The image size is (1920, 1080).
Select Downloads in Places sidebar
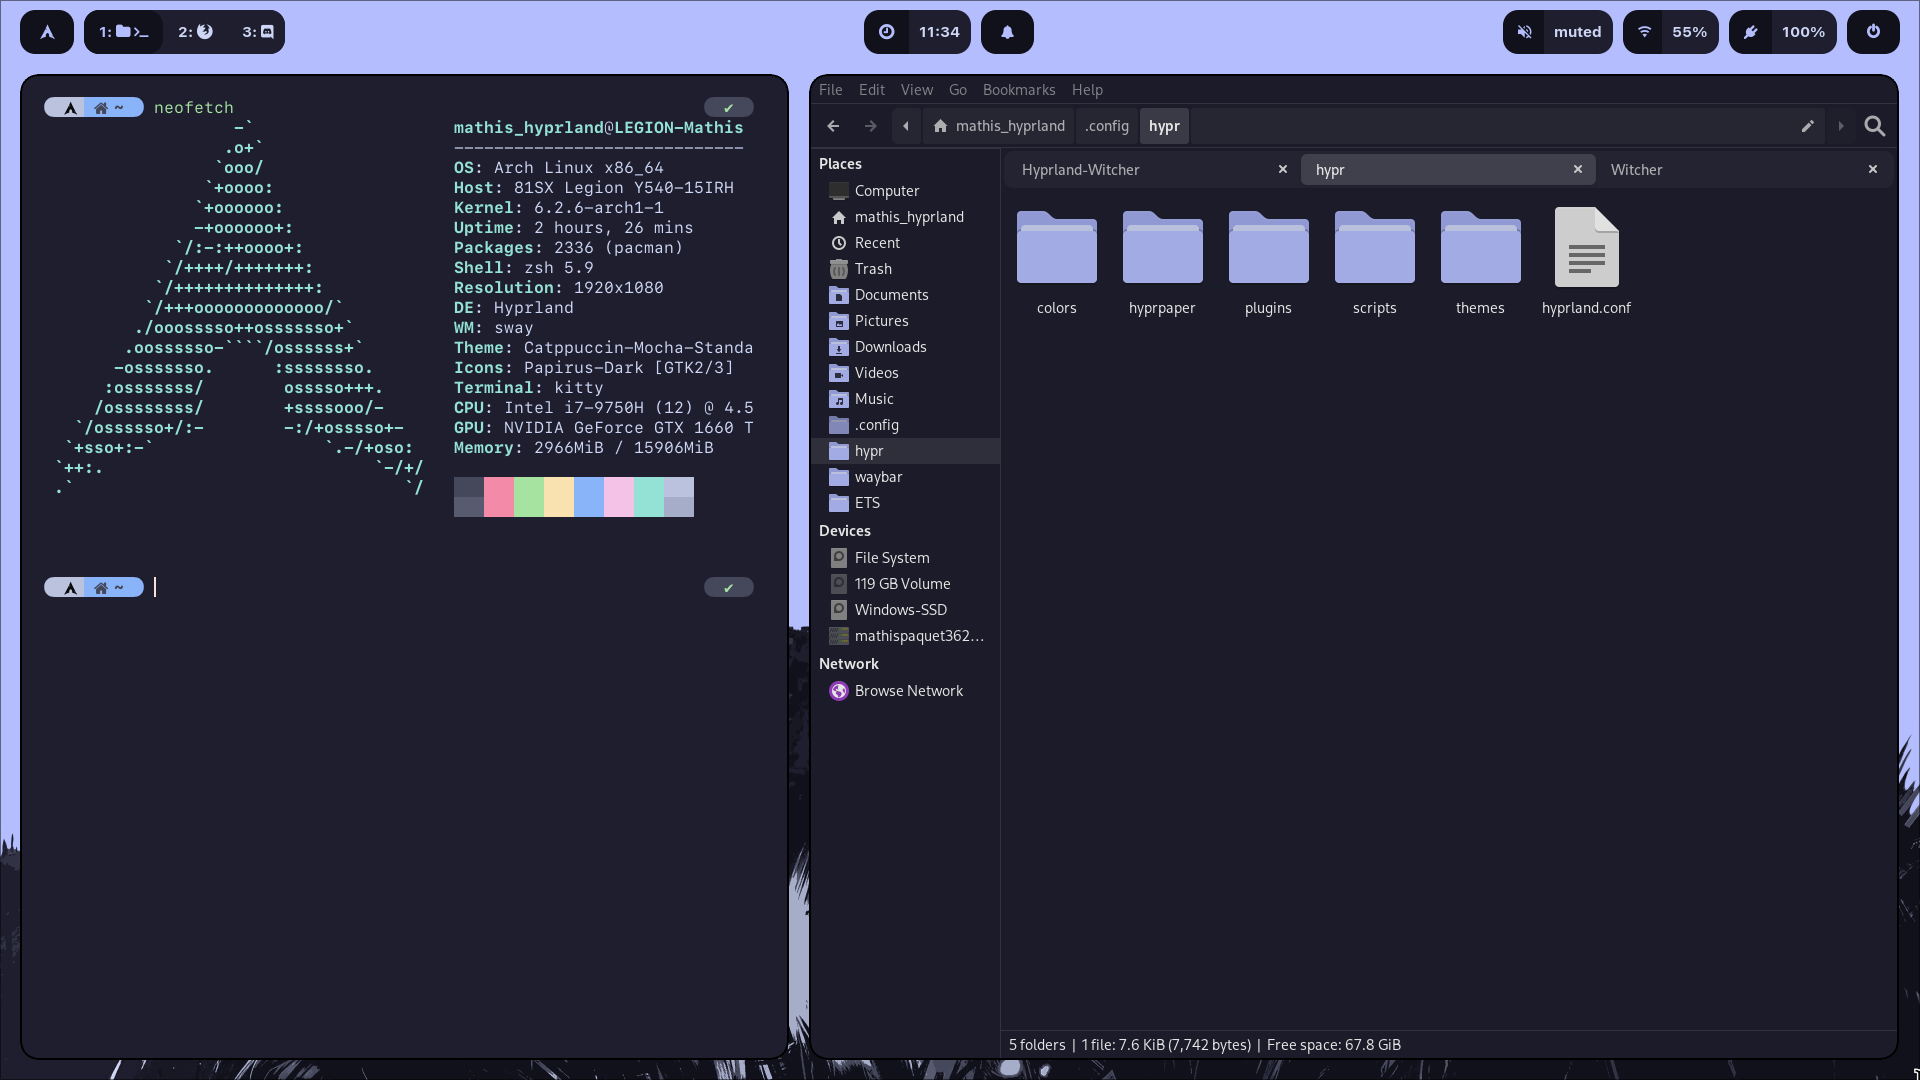[x=890, y=347]
